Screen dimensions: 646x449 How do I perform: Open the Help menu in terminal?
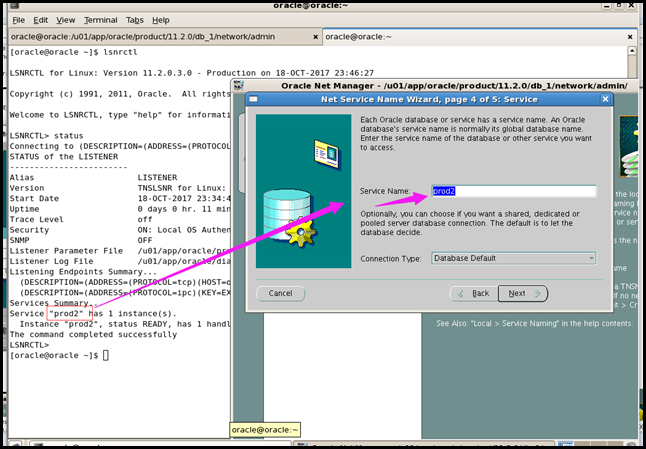click(161, 20)
